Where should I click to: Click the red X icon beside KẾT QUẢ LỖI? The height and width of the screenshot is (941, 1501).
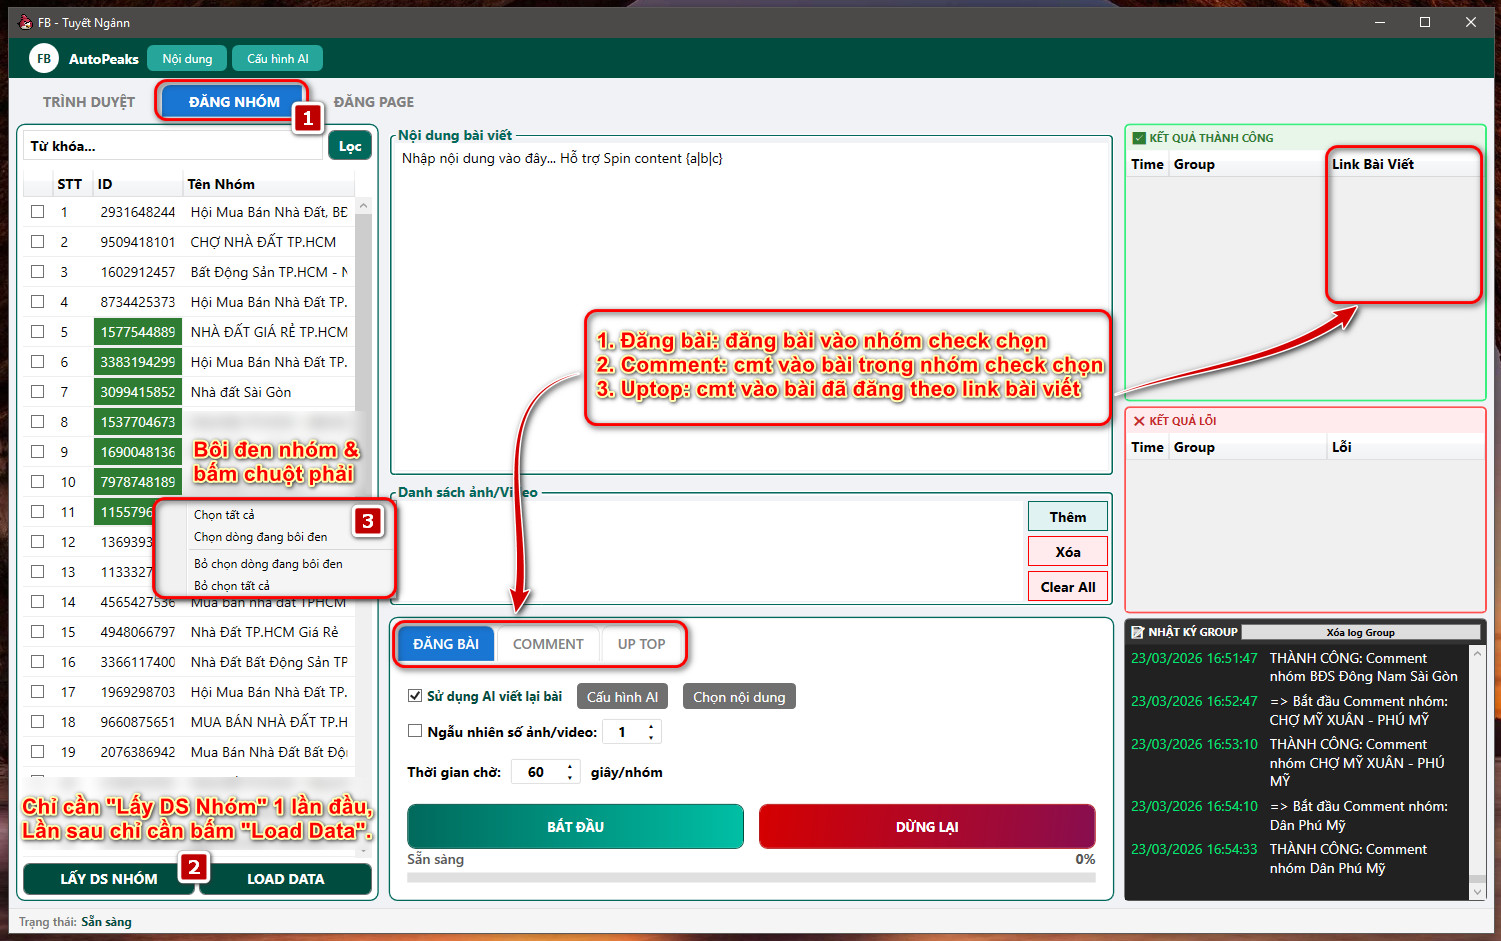[x=1138, y=421]
